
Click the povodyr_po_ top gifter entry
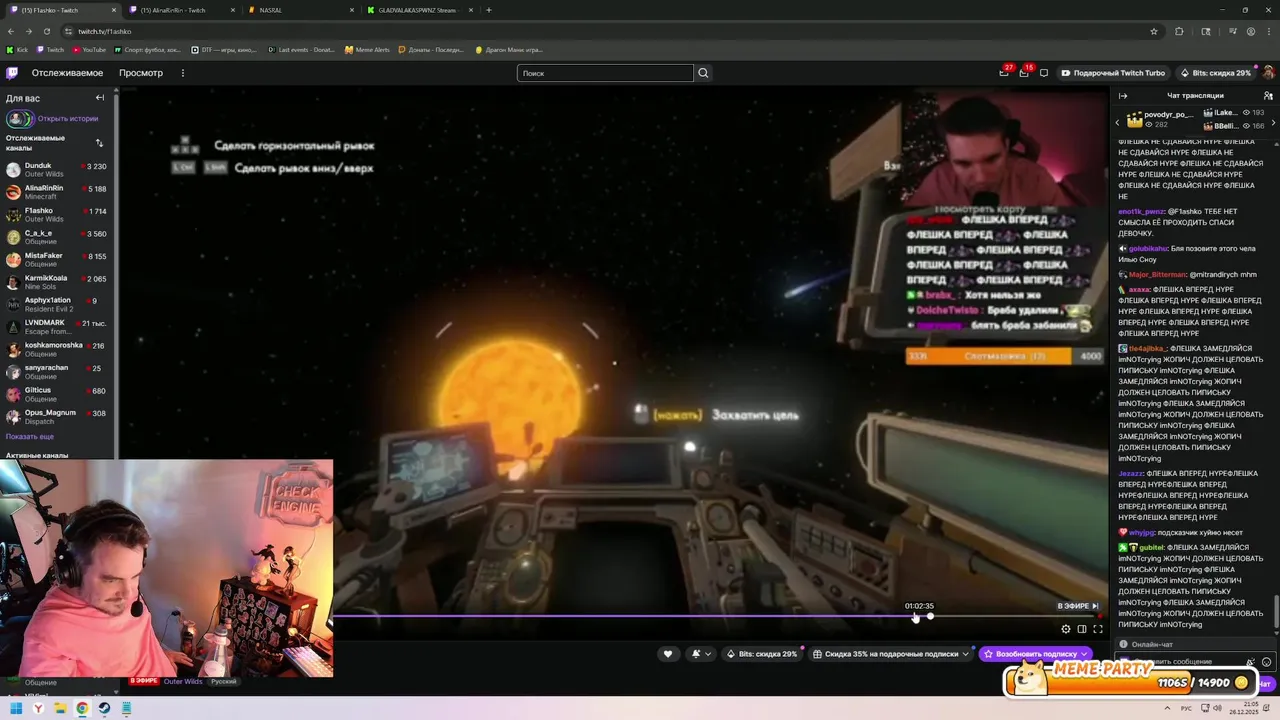pos(1160,119)
